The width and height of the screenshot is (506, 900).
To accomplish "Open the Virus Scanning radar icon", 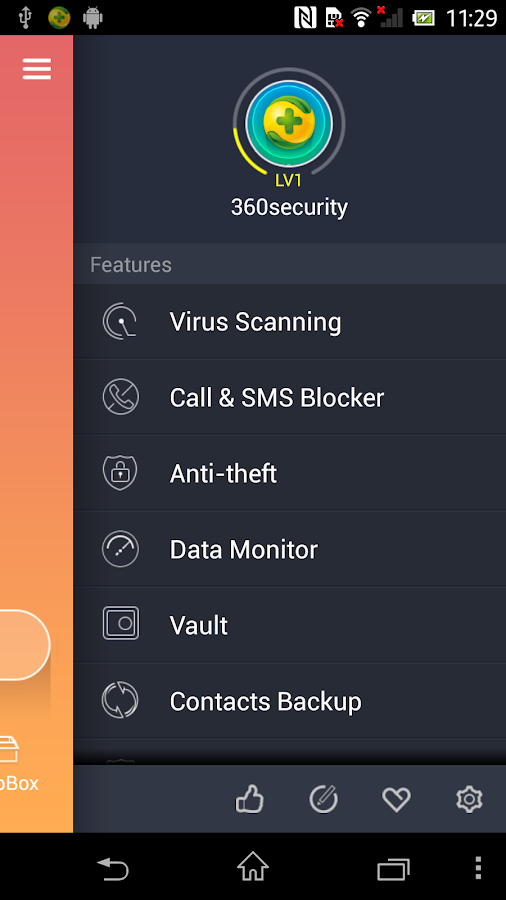I will pyautogui.click(x=120, y=321).
